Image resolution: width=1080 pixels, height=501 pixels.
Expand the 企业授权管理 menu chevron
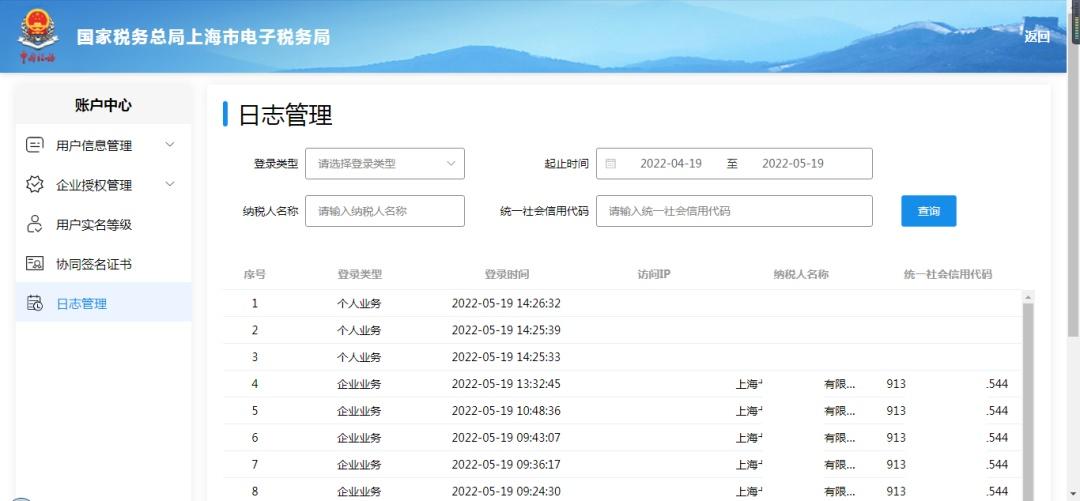[x=170, y=184]
